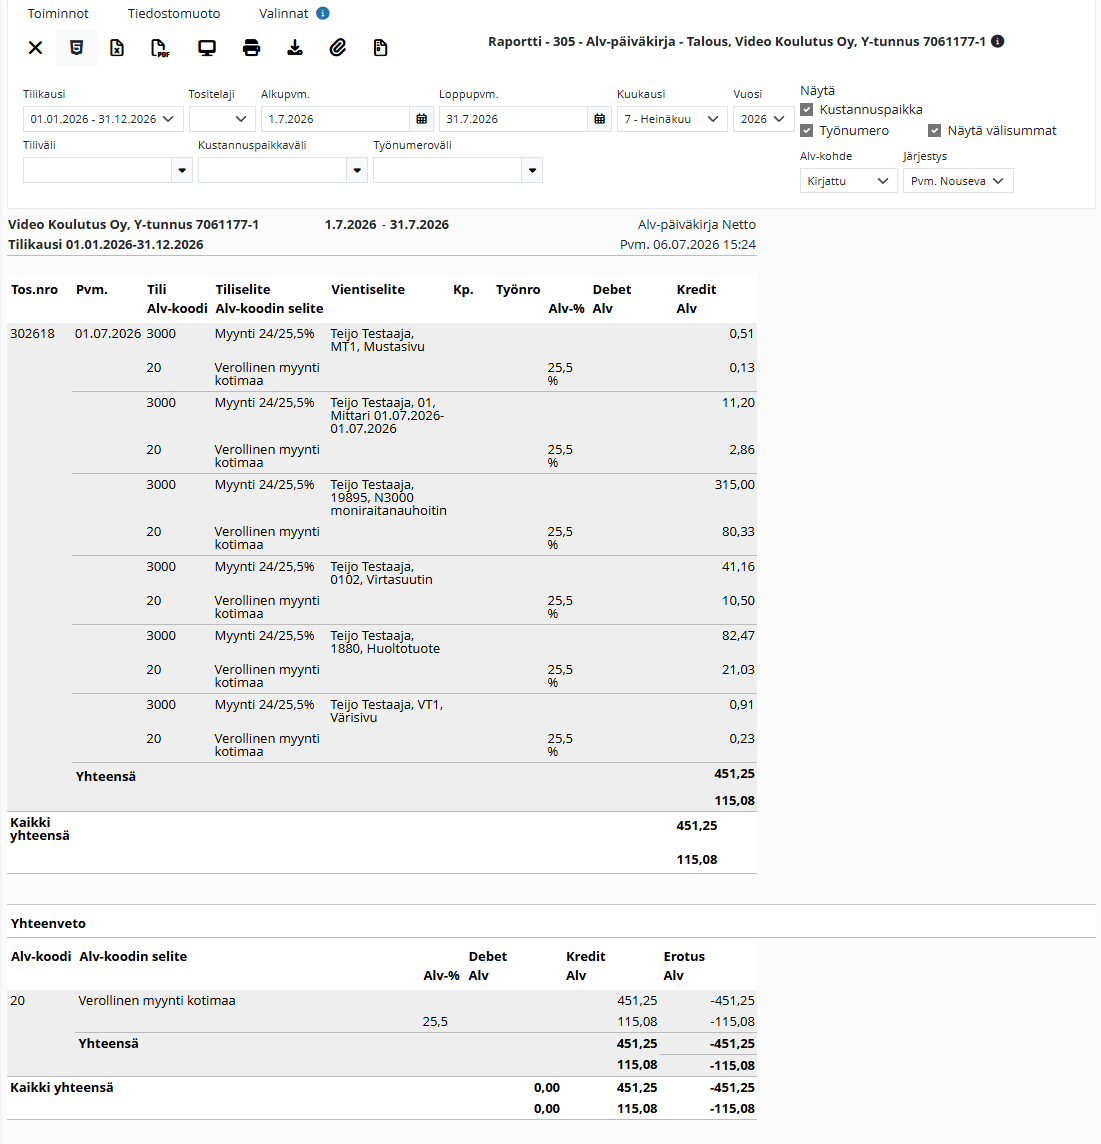Open the Alv-kohde dropdown Kirjattu
The image size is (1101, 1144).
coord(849,181)
